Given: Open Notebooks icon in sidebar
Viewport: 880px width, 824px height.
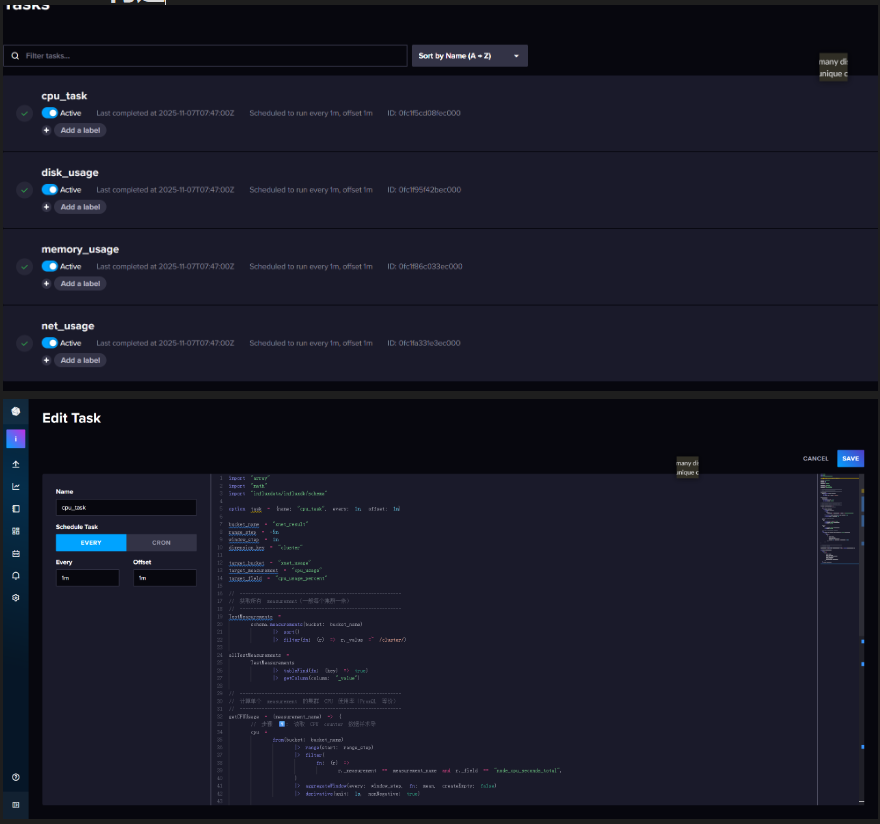Looking at the screenshot, I should (16, 509).
